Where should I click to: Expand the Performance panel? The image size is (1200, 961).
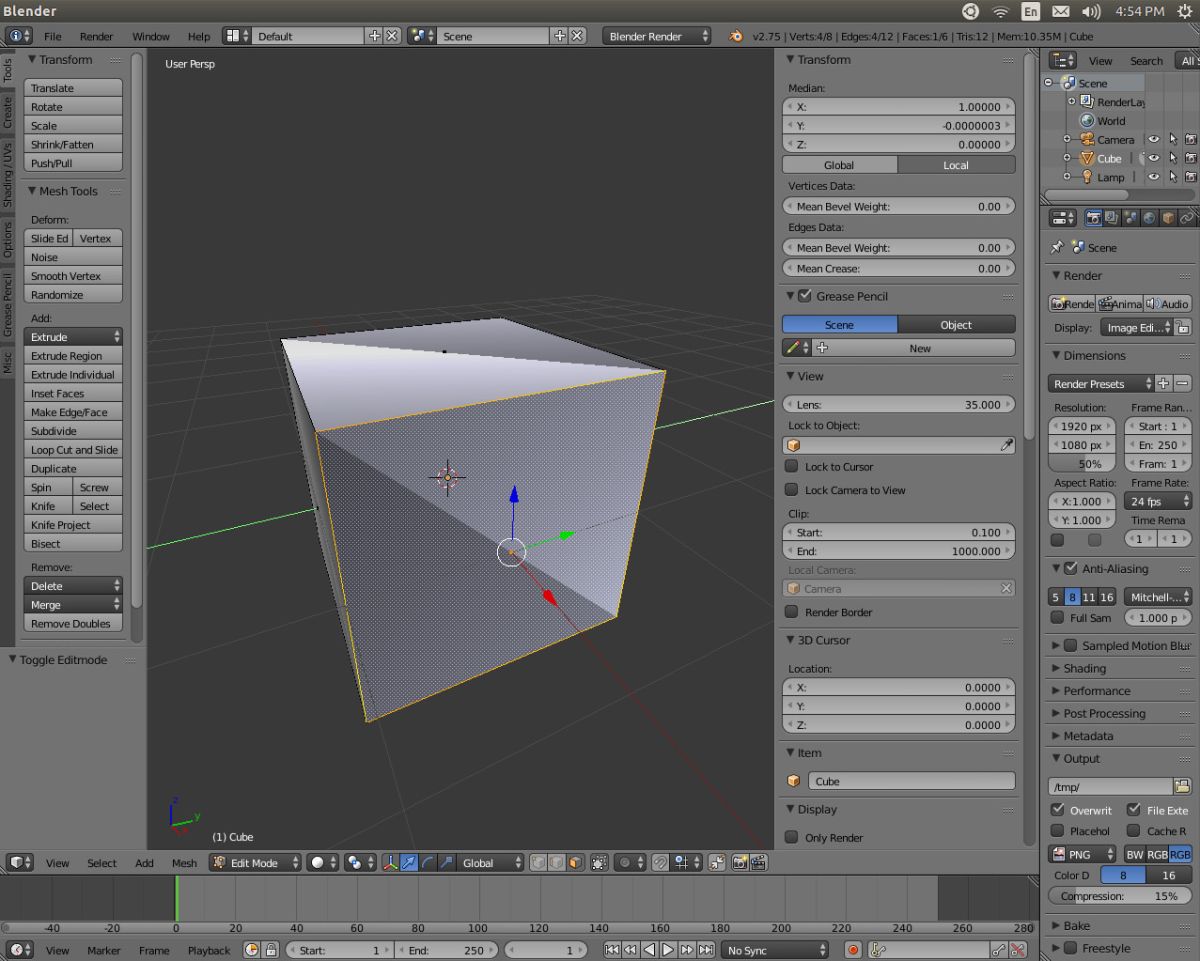pyautogui.click(x=1096, y=691)
